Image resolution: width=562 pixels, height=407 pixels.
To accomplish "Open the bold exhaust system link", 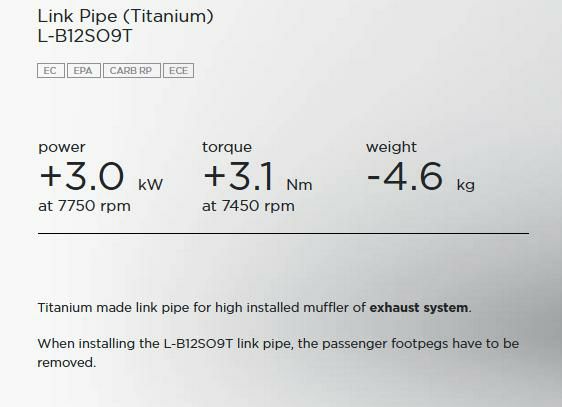I will [419, 308].
